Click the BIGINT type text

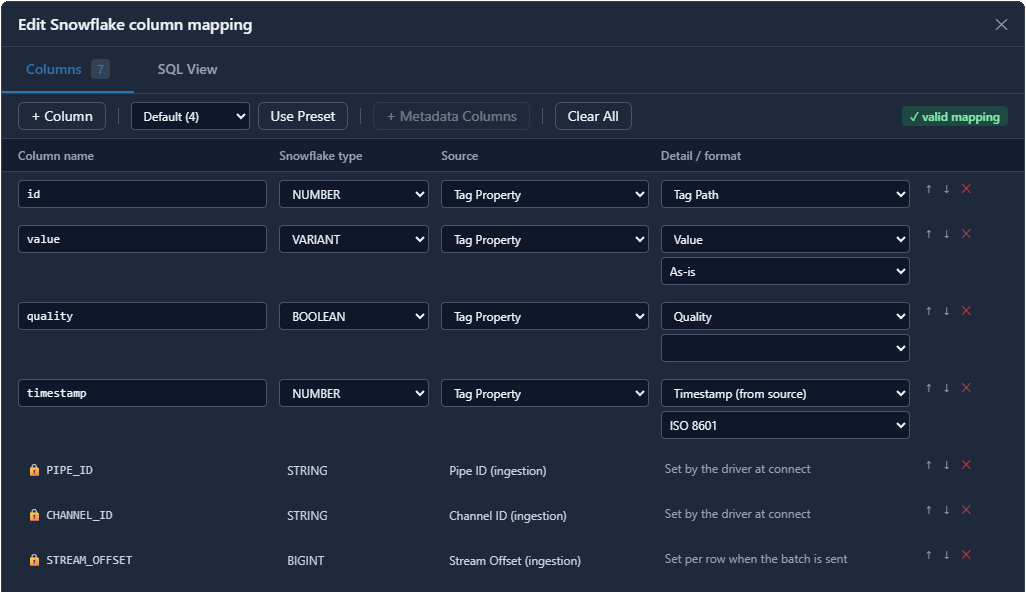point(306,561)
